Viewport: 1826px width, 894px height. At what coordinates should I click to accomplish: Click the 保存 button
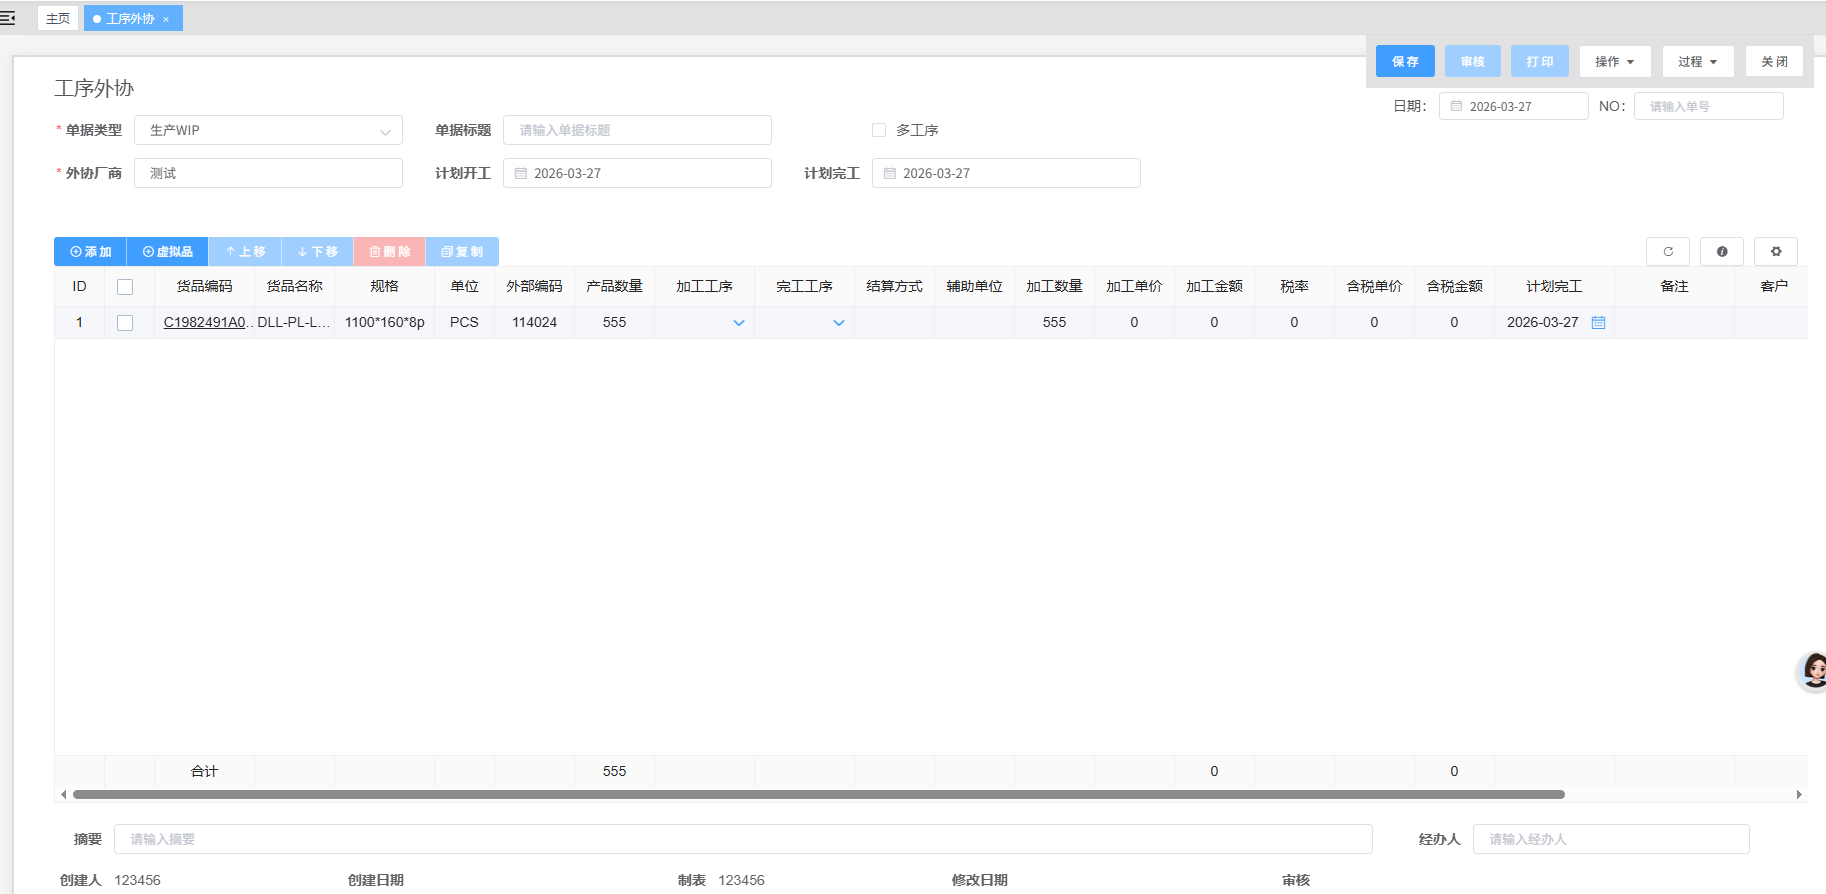tap(1404, 62)
